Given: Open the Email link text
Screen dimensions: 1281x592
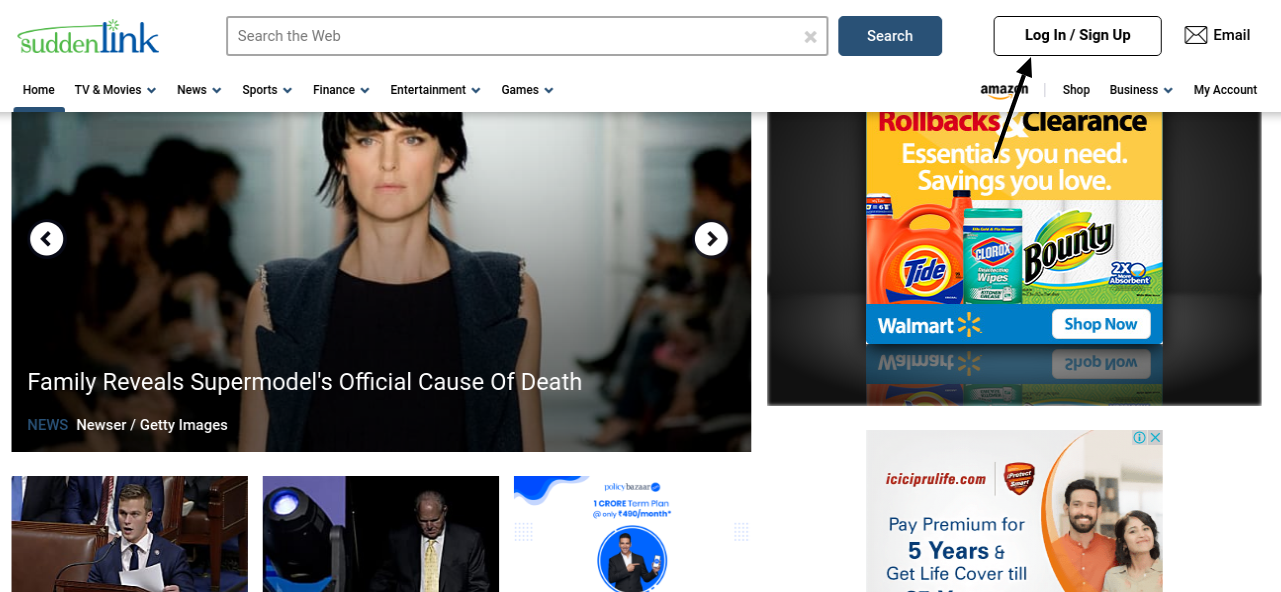Looking at the screenshot, I should pyautogui.click(x=1231, y=35).
